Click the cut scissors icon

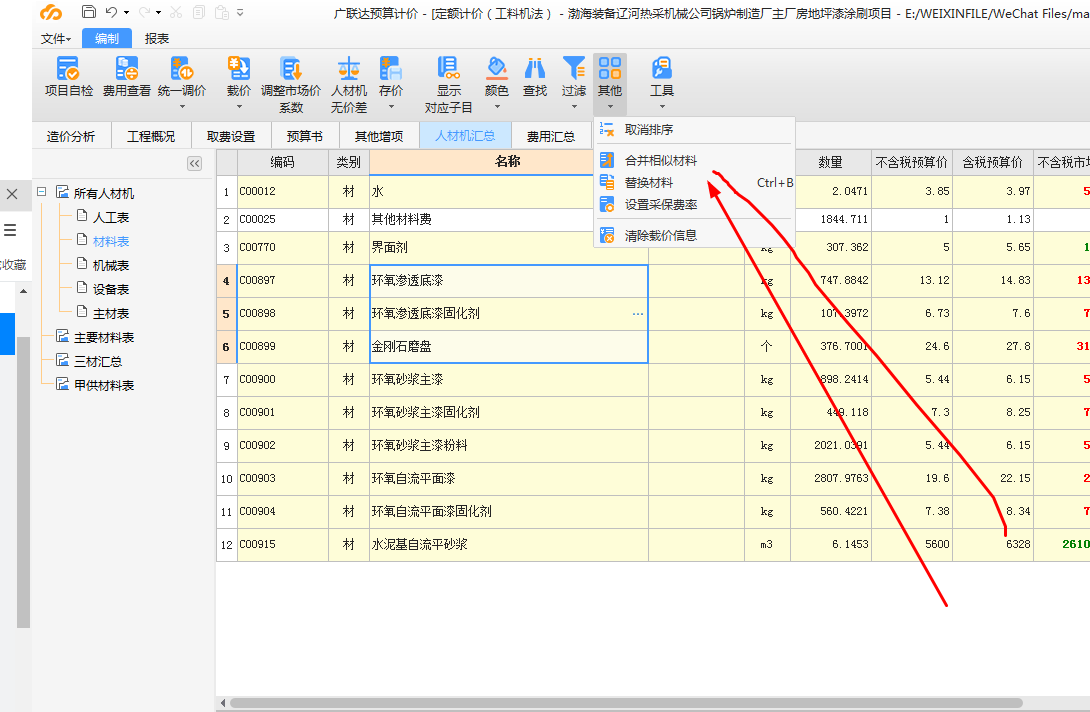[176, 12]
